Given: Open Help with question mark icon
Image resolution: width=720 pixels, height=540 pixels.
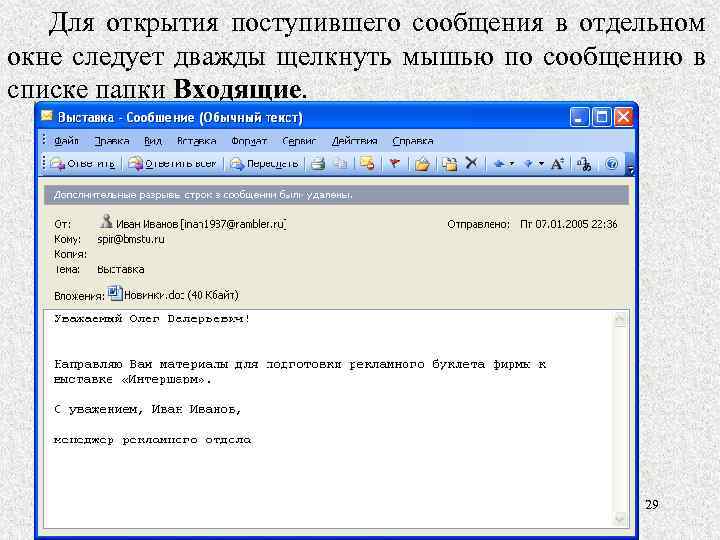Looking at the screenshot, I should pos(612,163).
